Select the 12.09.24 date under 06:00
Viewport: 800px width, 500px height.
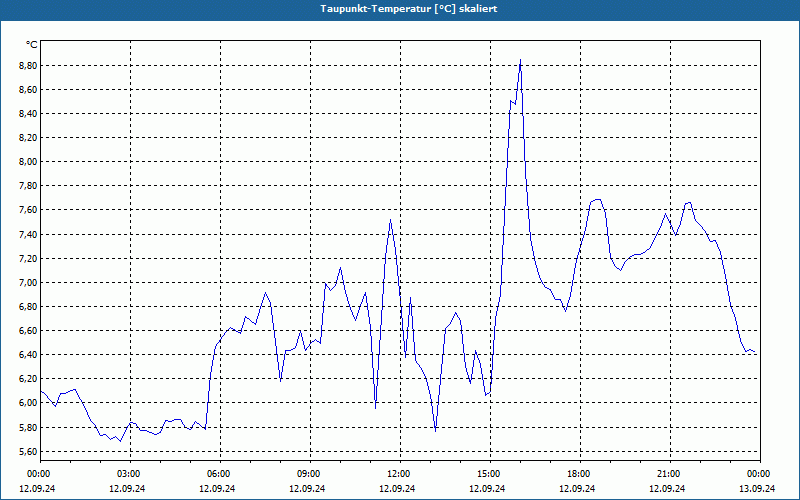pyautogui.click(x=217, y=488)
